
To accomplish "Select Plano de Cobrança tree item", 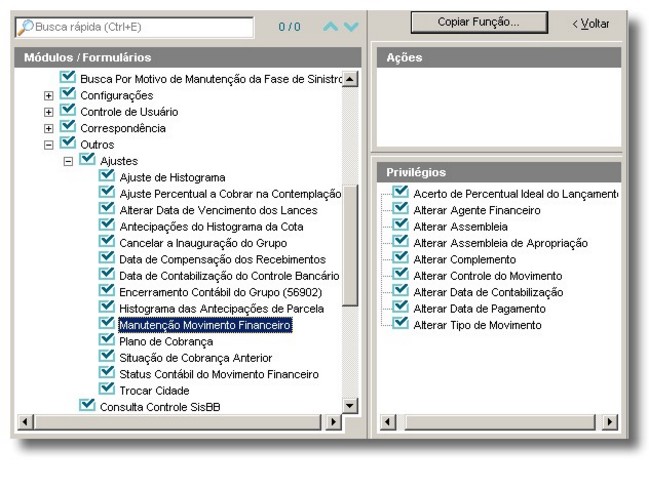I will point(166,342).
